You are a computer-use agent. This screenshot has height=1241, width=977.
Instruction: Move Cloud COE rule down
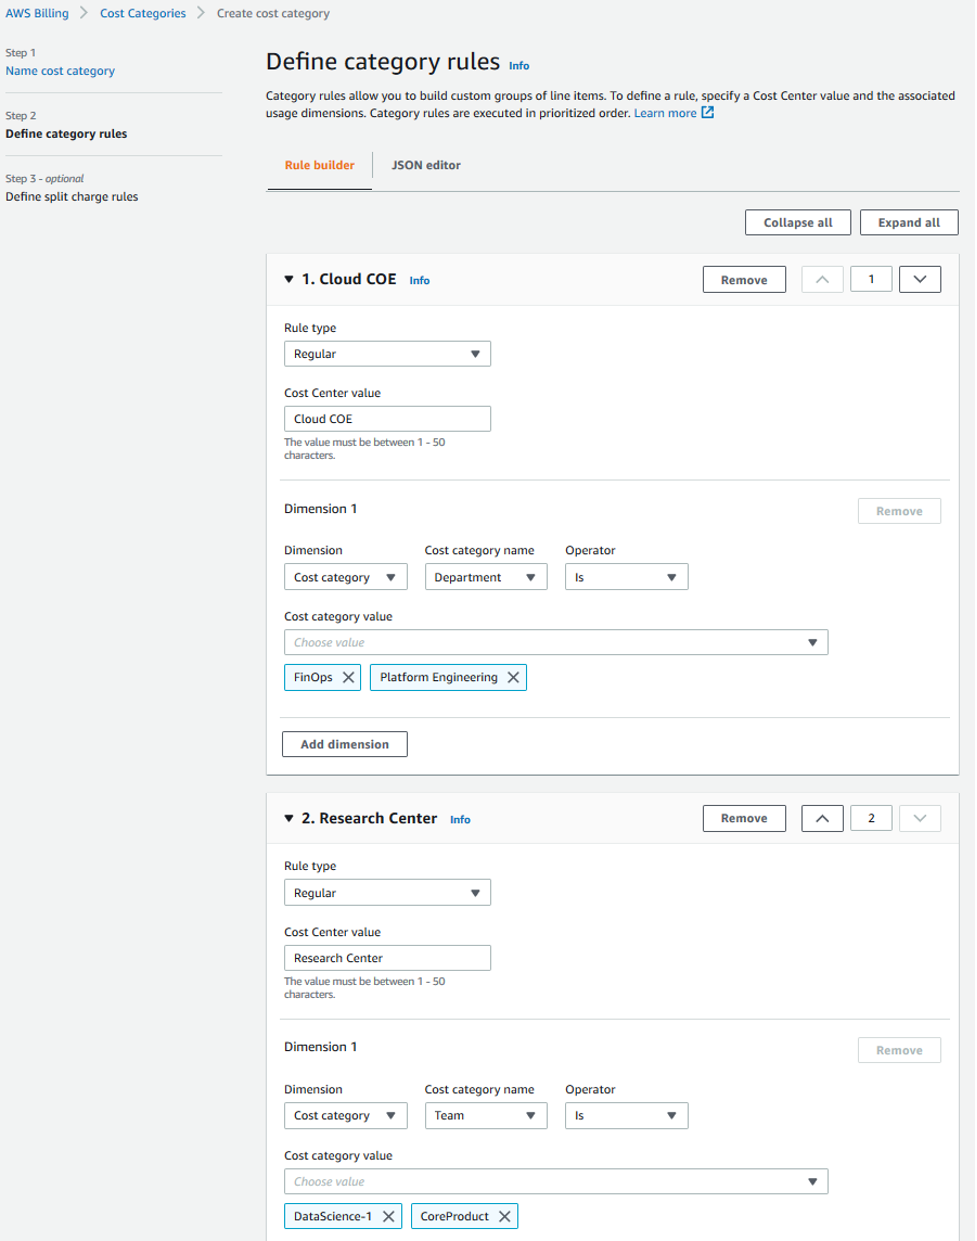919,280
